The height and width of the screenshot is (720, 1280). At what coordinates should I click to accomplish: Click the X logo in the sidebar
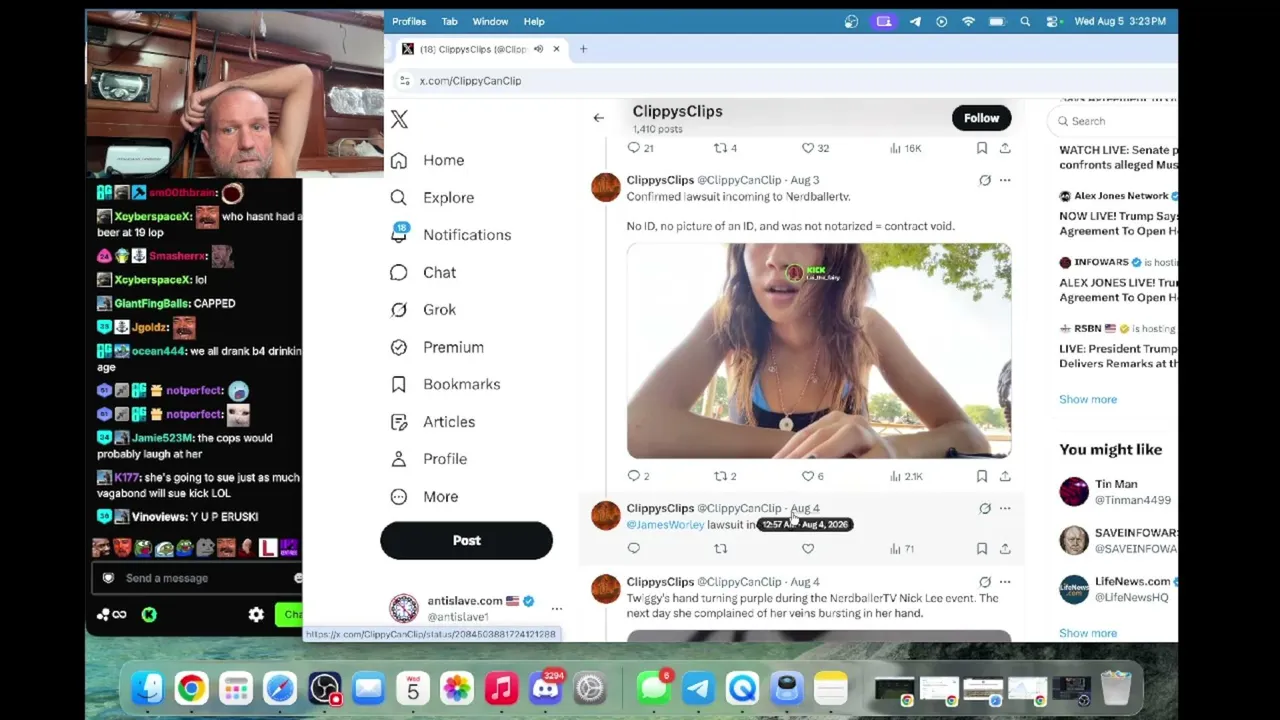(399, 120)
